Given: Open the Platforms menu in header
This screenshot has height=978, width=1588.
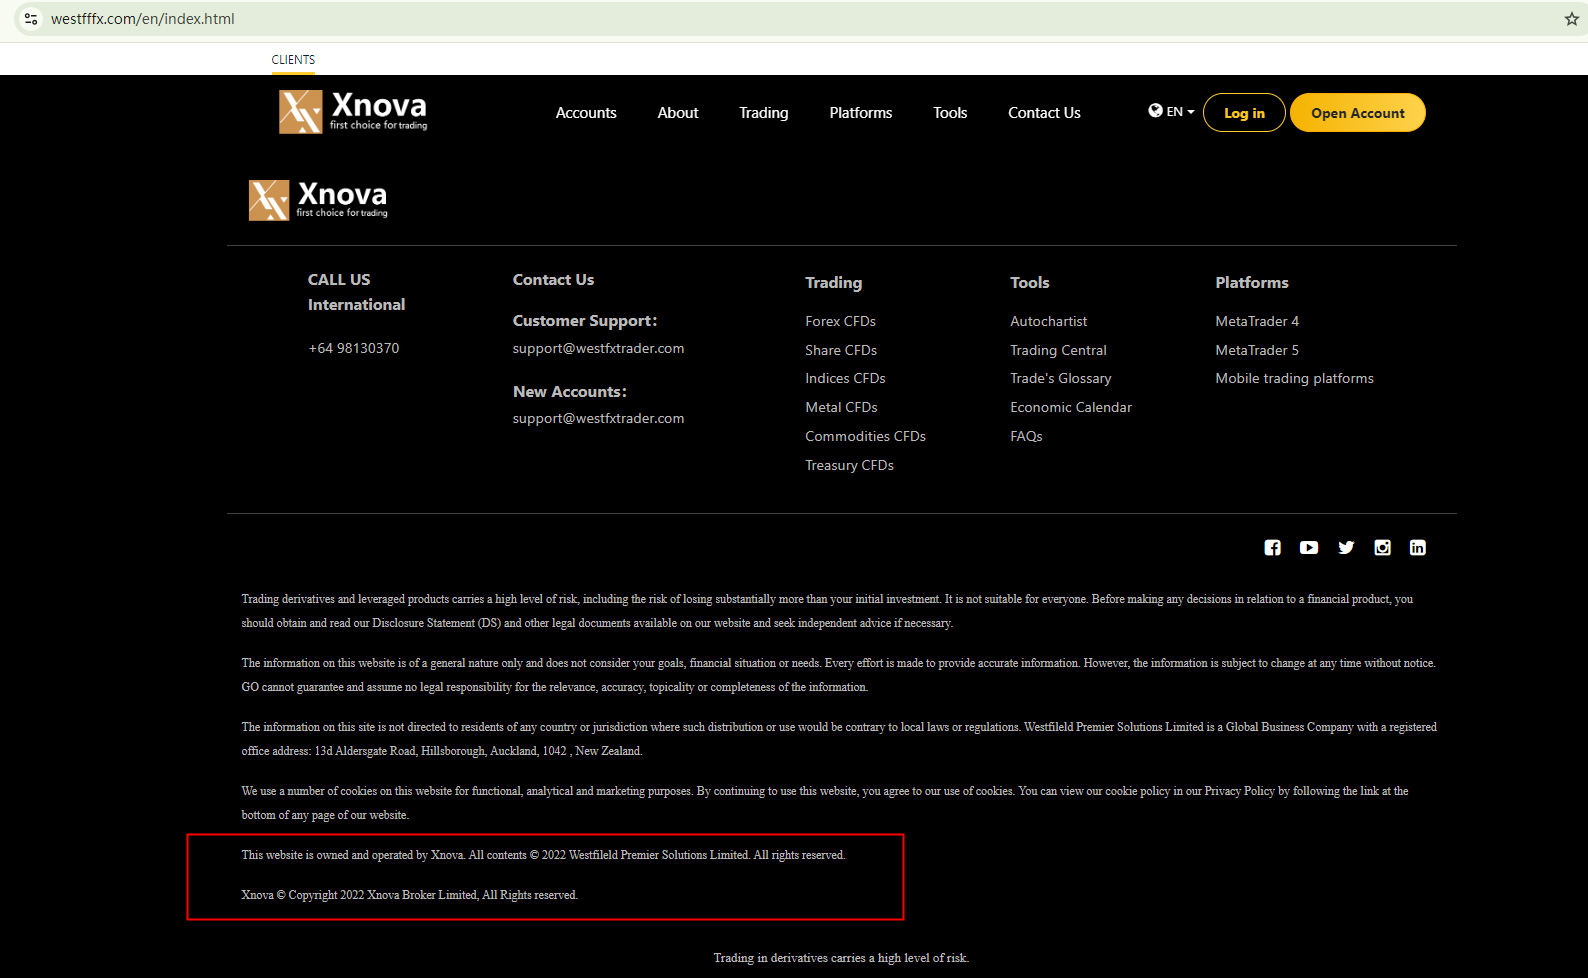Looking at the screenshot, I should 860,113.
